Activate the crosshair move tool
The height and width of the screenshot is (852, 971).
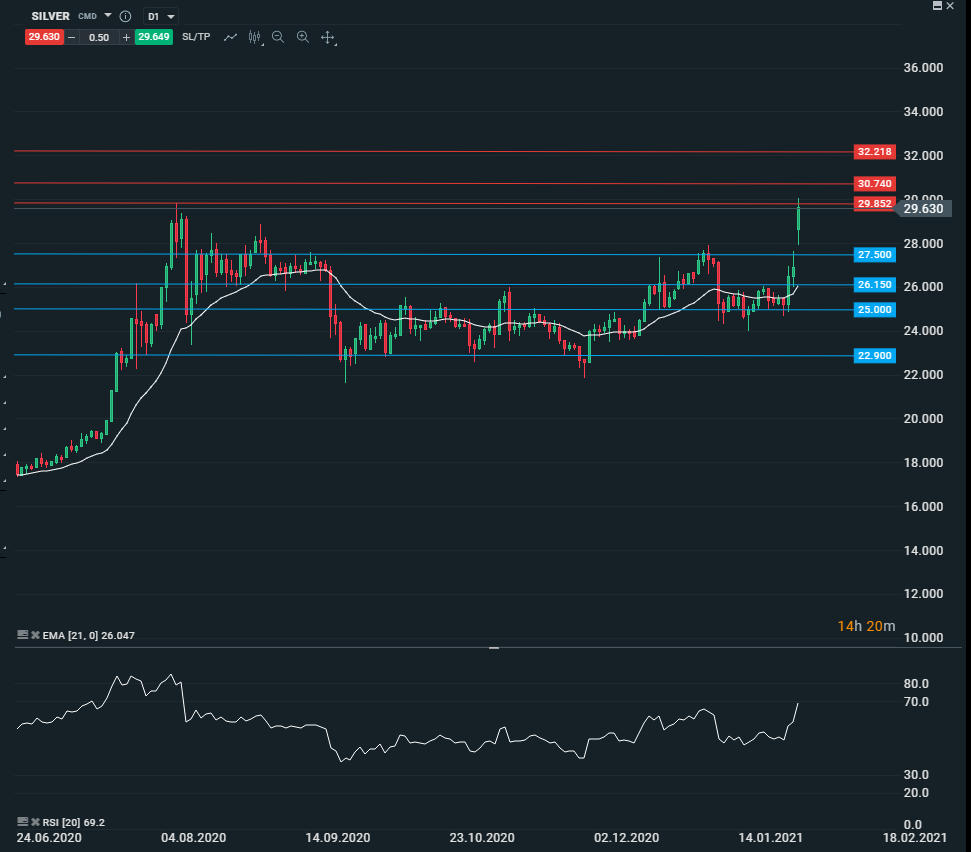tap(327, 37)
